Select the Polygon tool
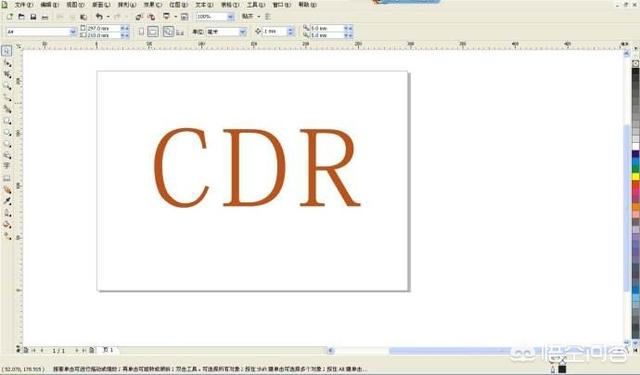 point(7,144)
